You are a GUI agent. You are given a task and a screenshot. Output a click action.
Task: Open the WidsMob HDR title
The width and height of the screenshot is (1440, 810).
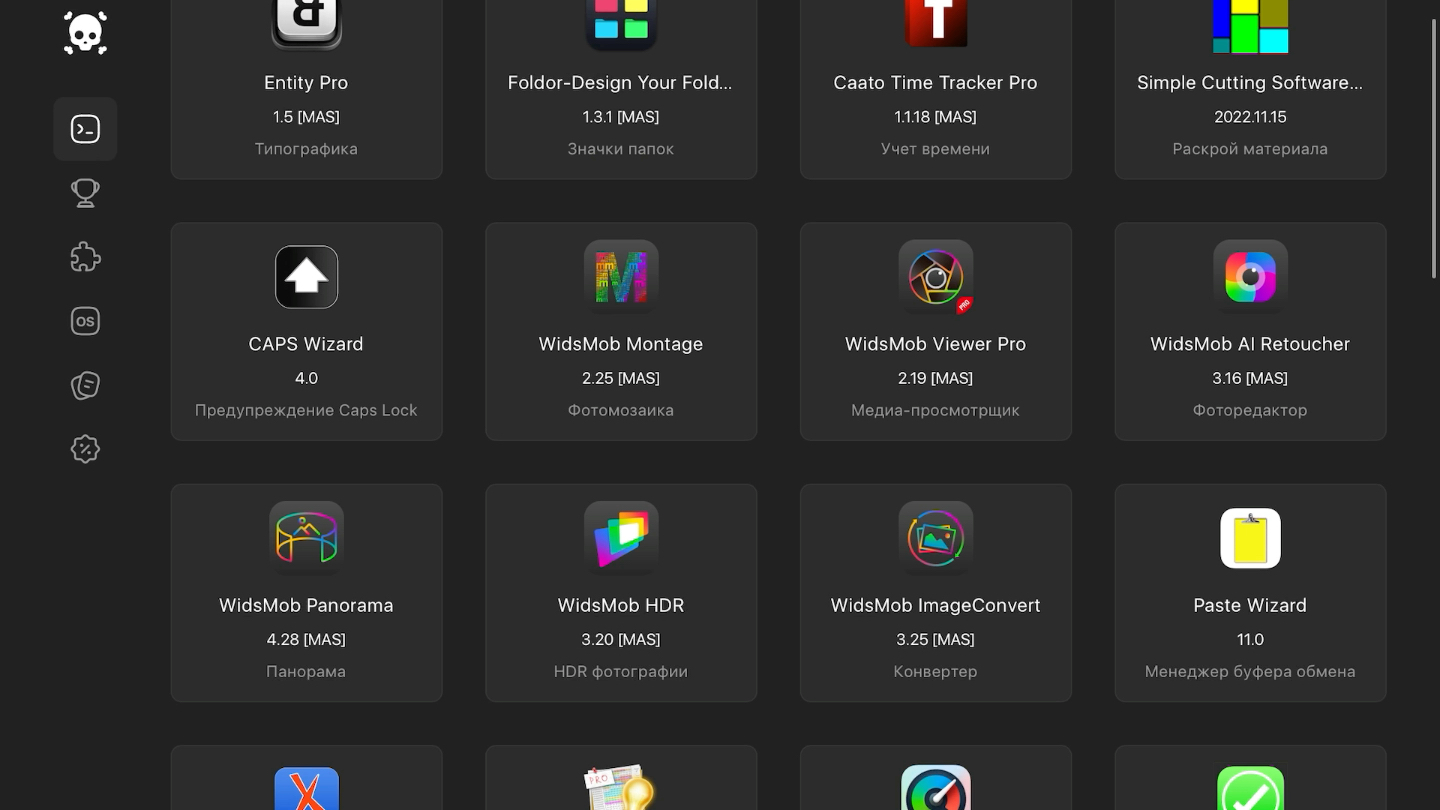621,605
